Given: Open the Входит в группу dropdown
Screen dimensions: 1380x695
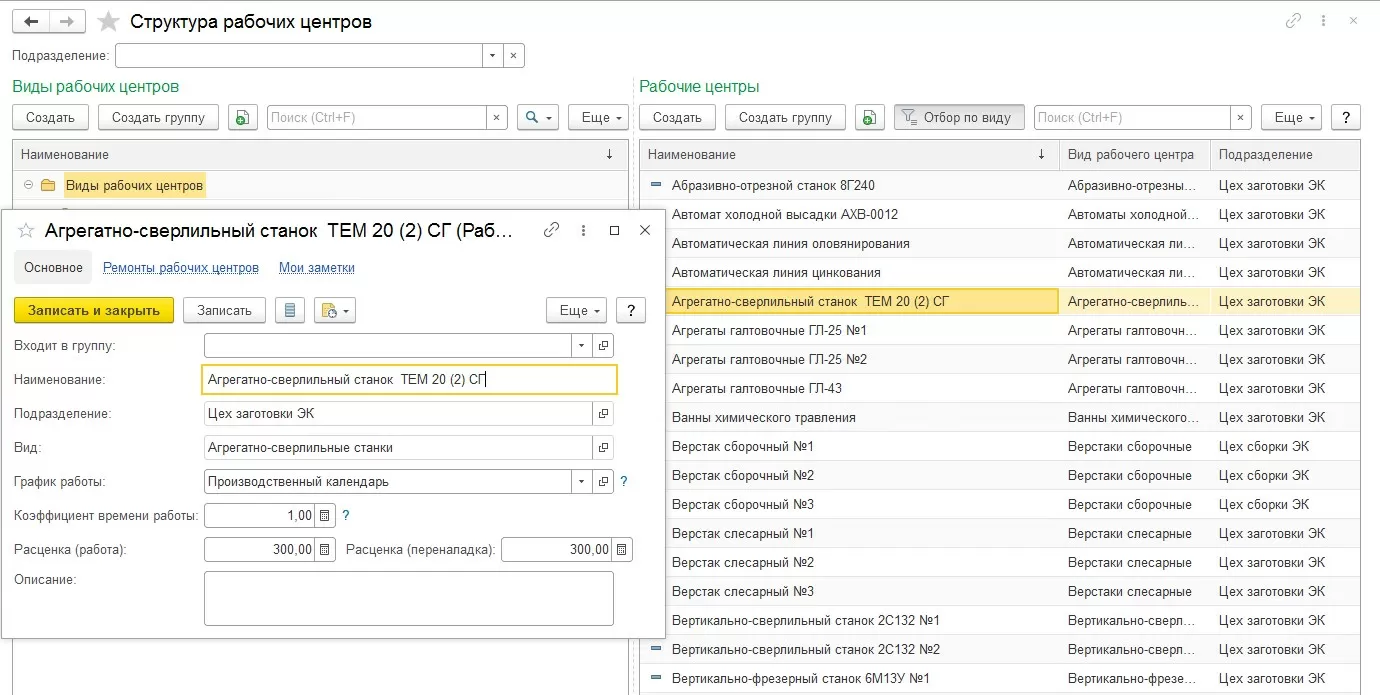Looking at the screenshot, I should tap(582, 345).
